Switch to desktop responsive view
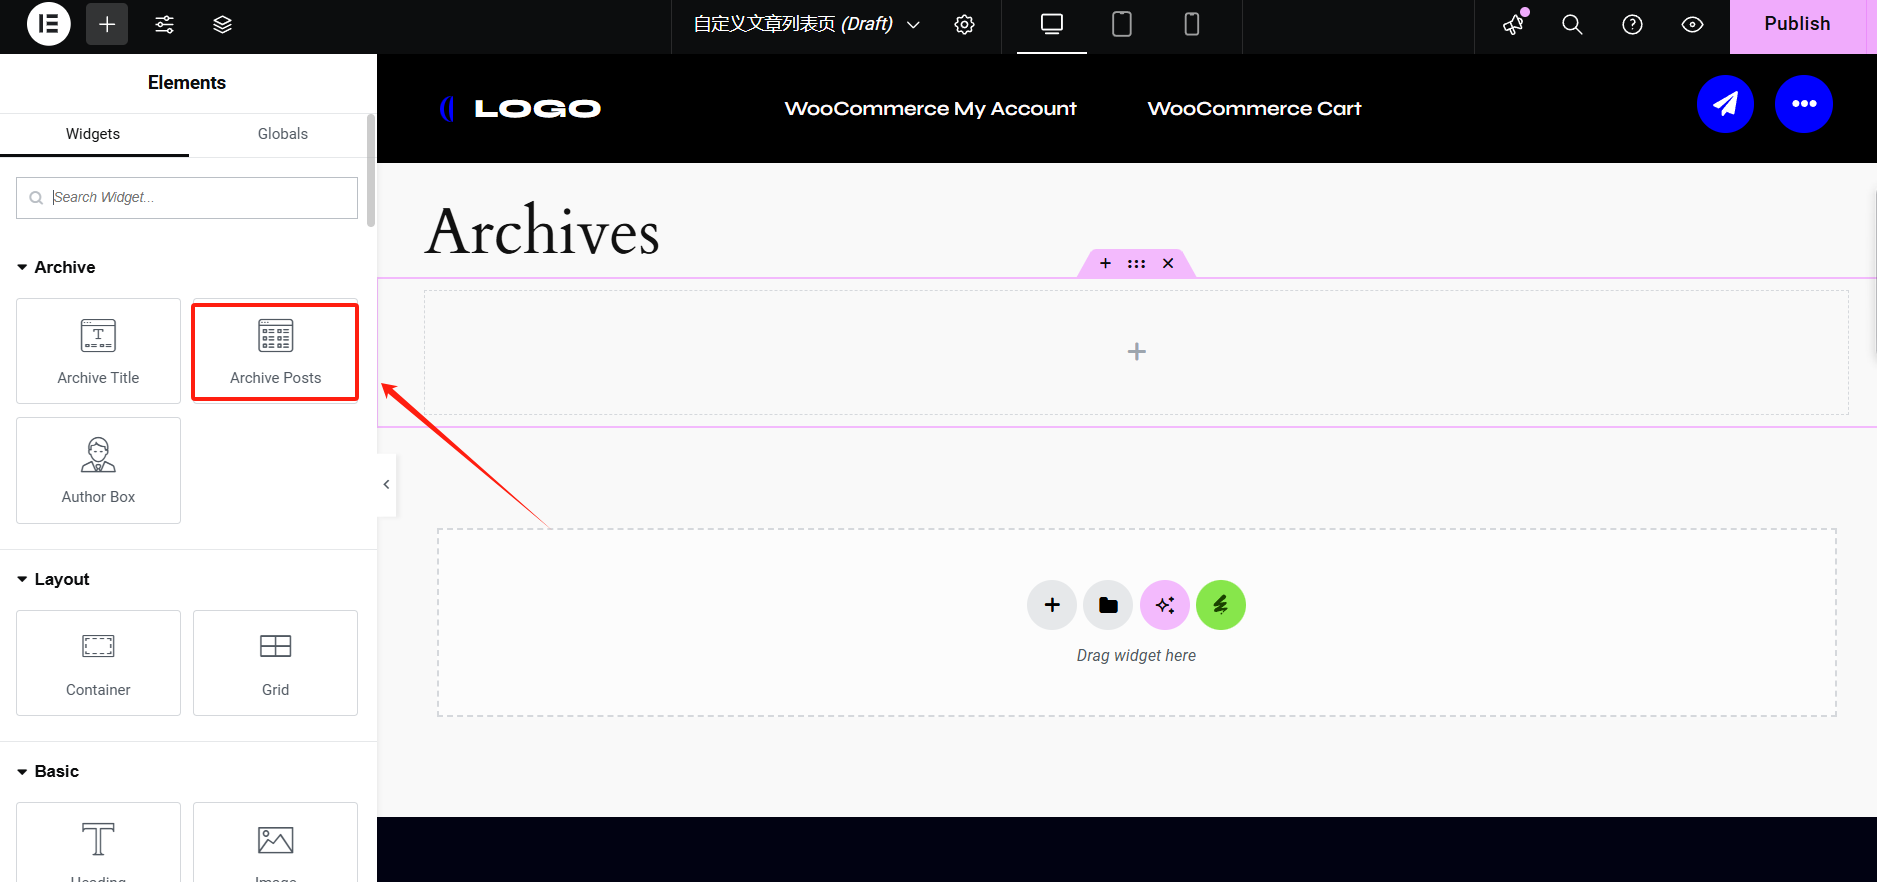 point(1051,24)
